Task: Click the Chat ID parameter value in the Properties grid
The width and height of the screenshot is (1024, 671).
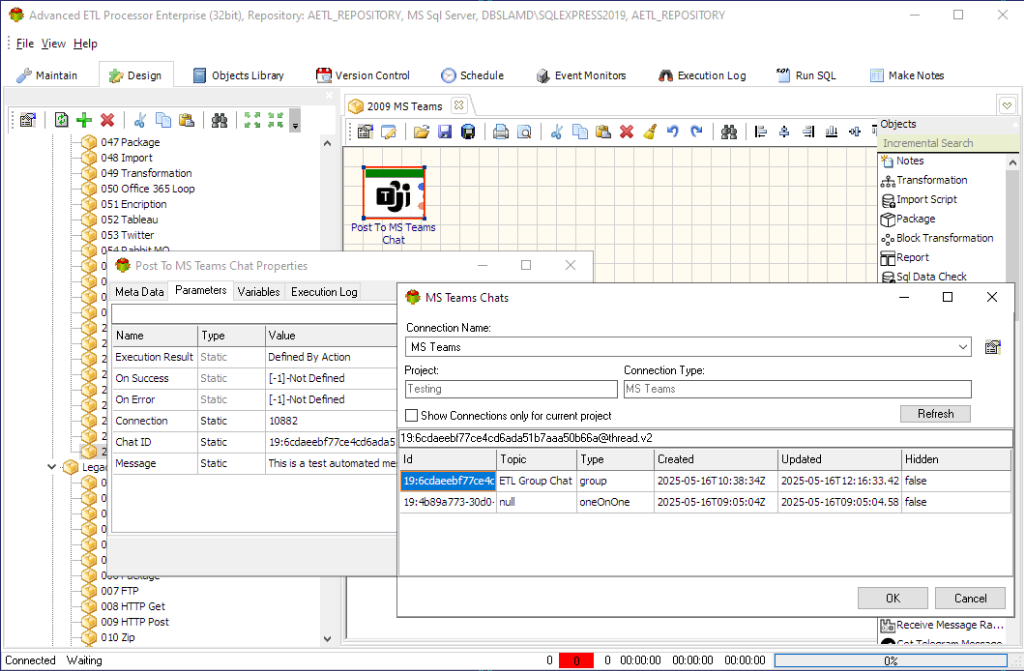Action: coord(331,442)
